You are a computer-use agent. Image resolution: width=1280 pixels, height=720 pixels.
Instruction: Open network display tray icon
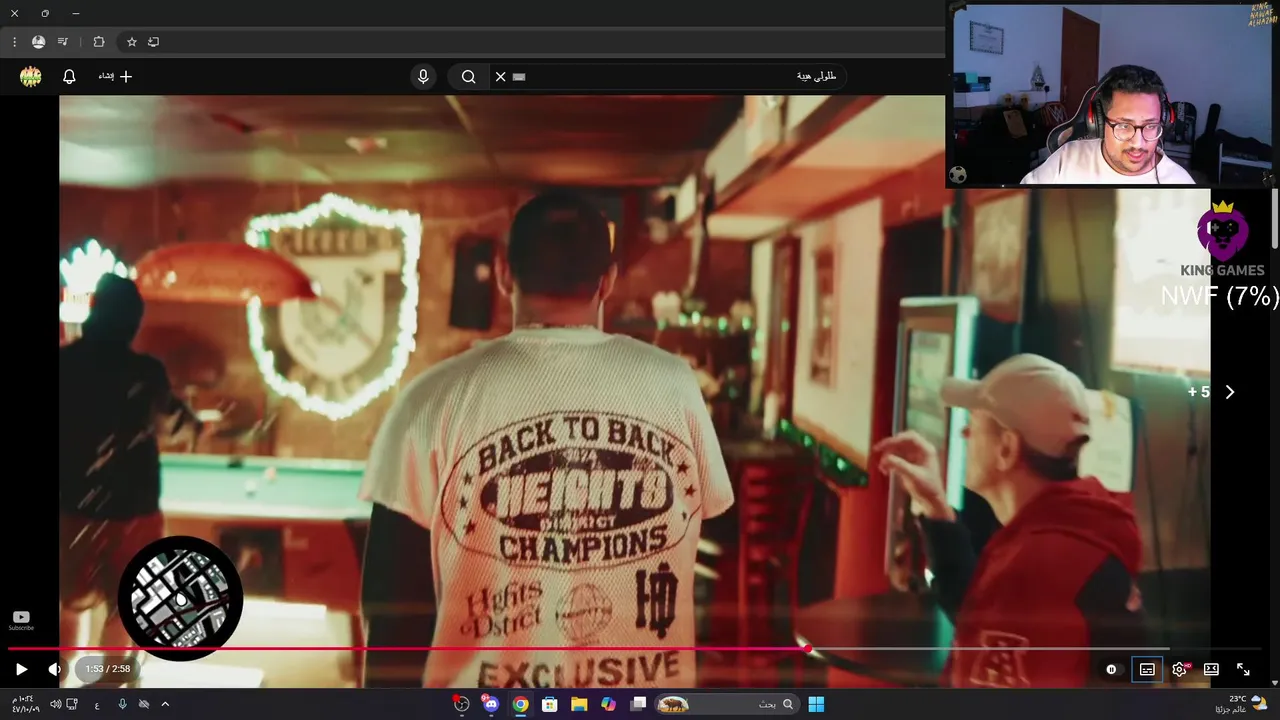point(73,704)
